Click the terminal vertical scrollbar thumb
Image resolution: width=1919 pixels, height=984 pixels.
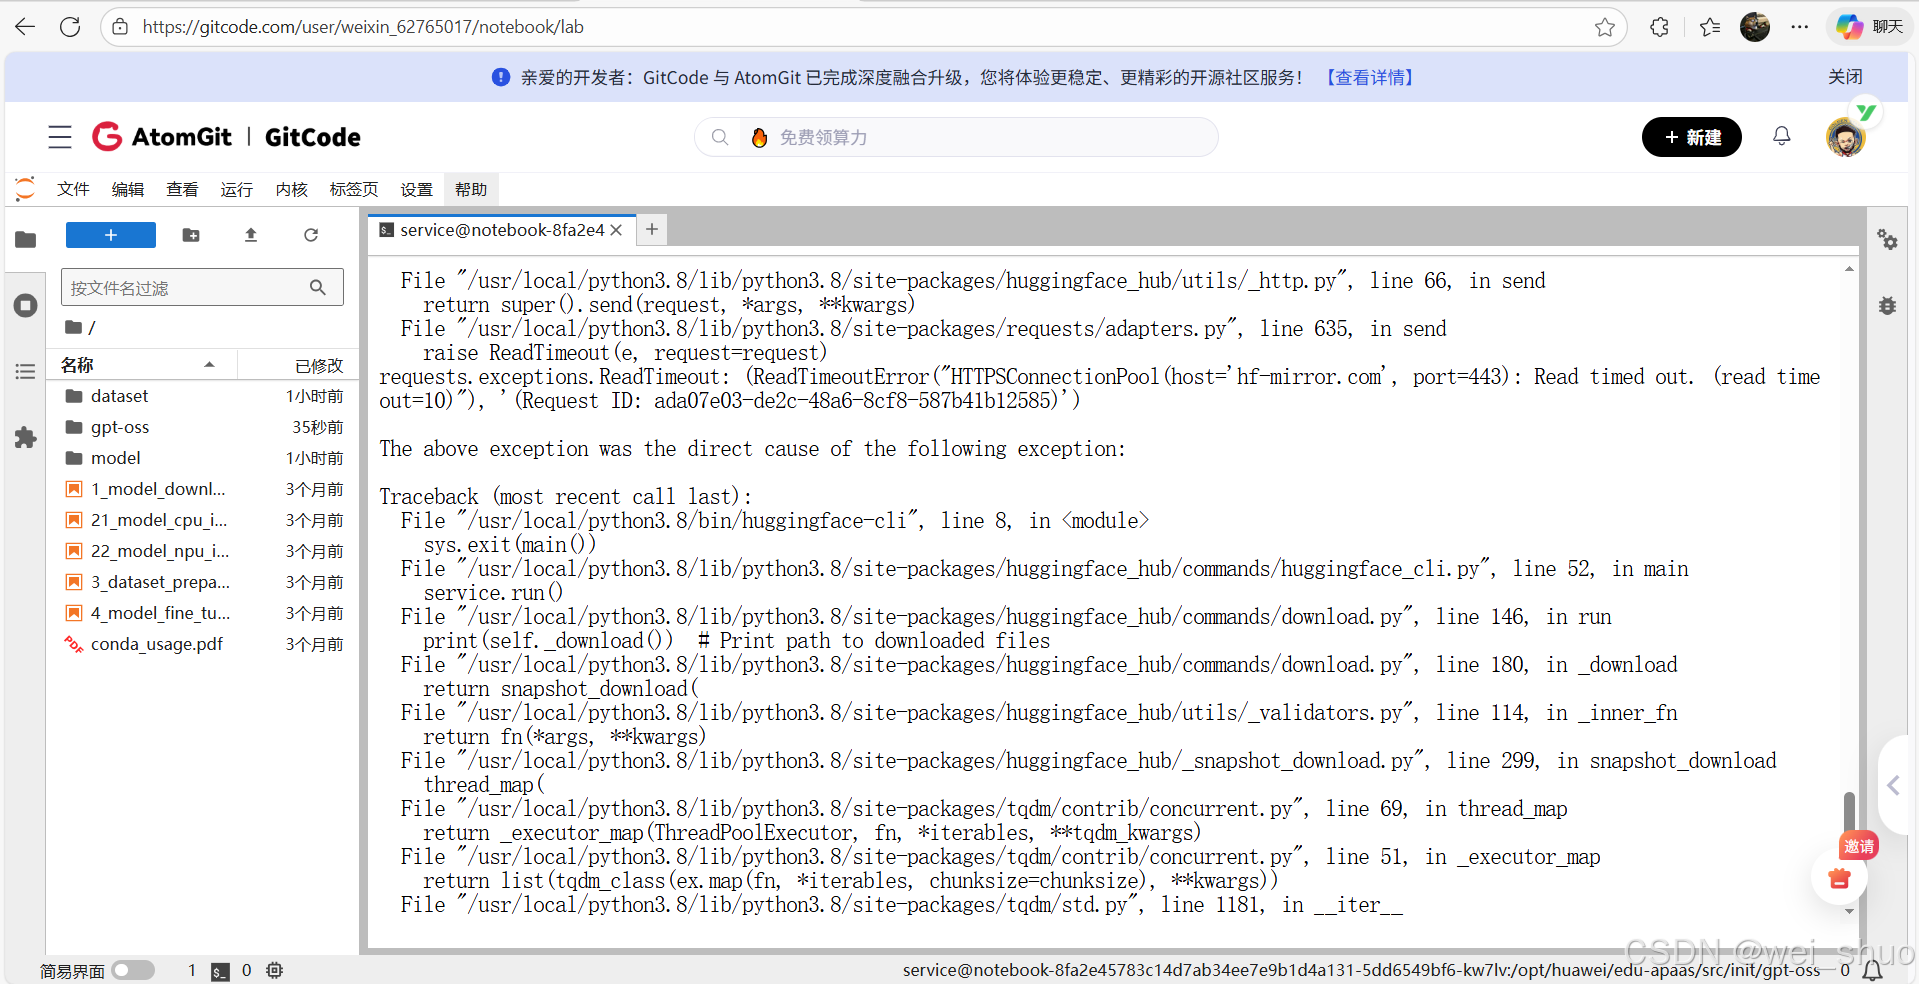coord(1849,814)
